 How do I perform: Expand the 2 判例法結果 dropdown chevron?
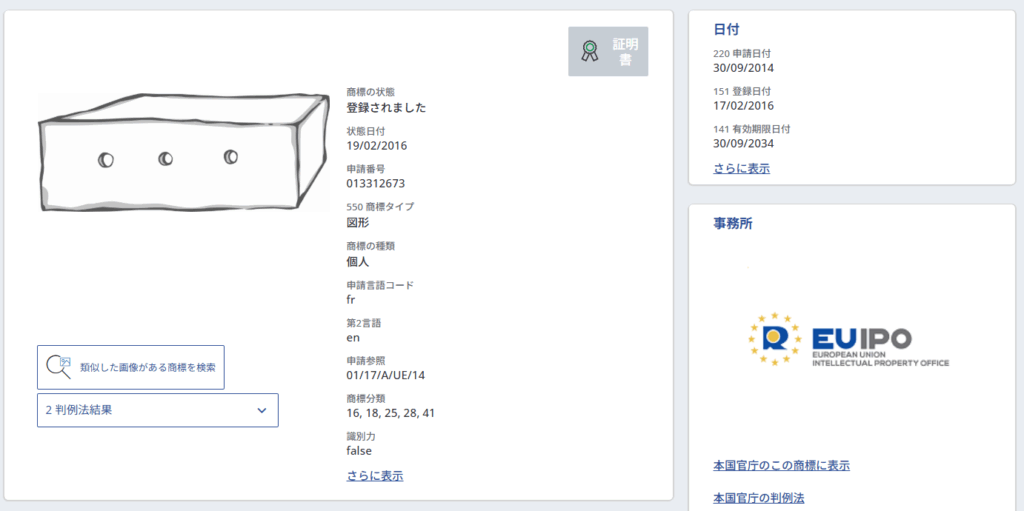pos(262,410)
